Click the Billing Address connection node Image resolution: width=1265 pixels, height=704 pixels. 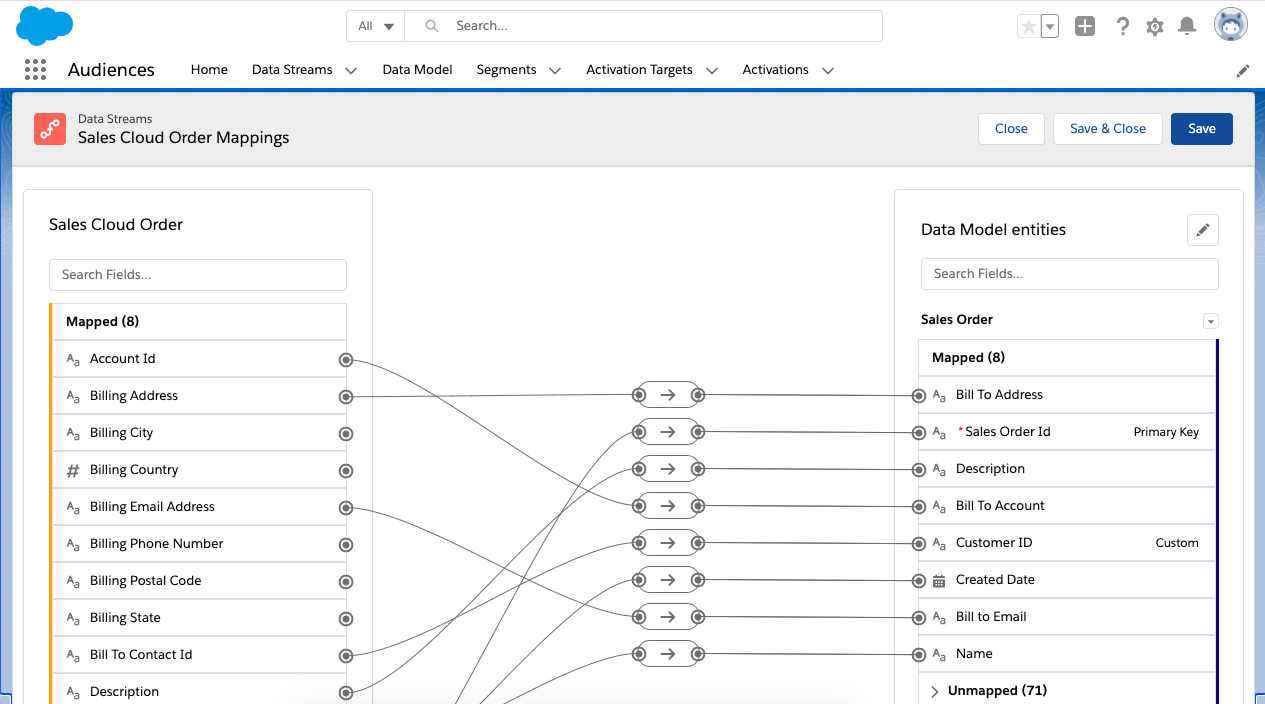[x=346, y=397]
